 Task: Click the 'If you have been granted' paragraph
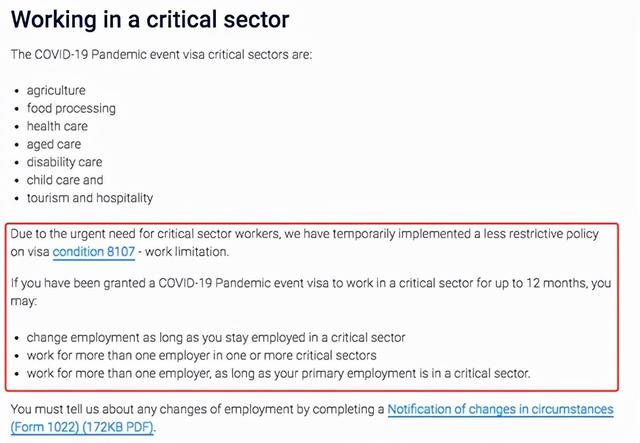(x=200, y=283)
